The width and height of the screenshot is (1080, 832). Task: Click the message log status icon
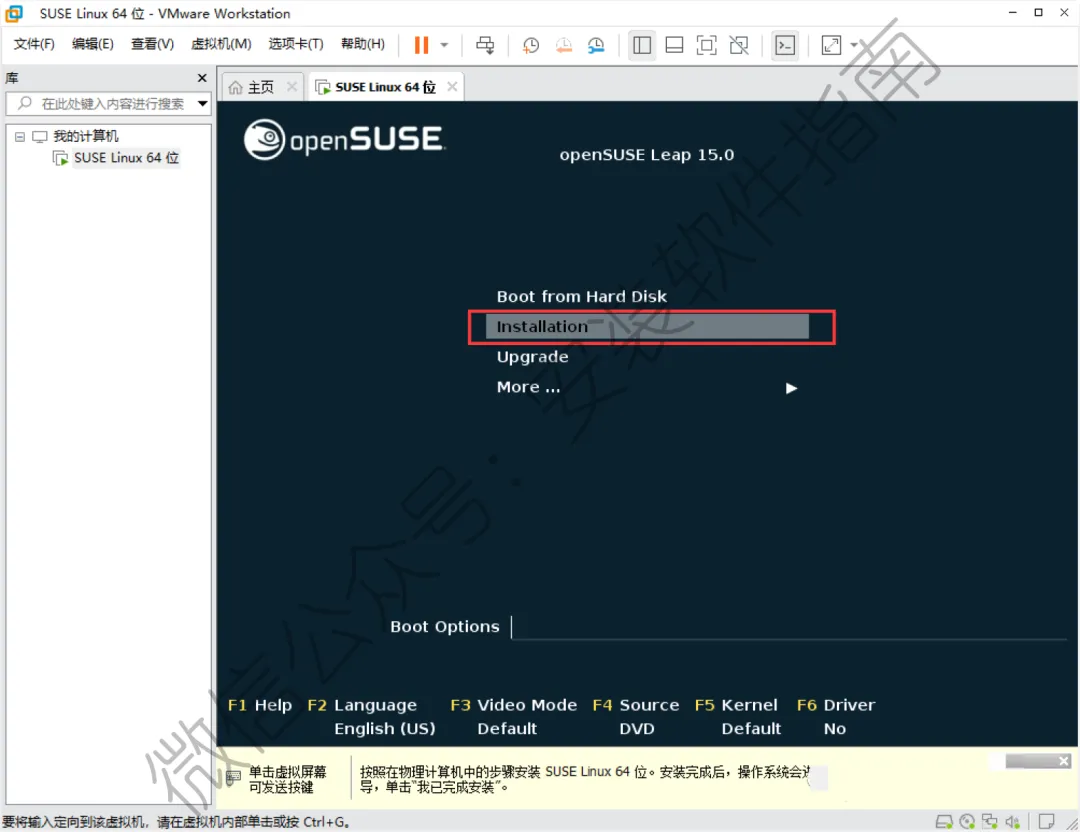pyautogui.click(x=1046, y=822)
